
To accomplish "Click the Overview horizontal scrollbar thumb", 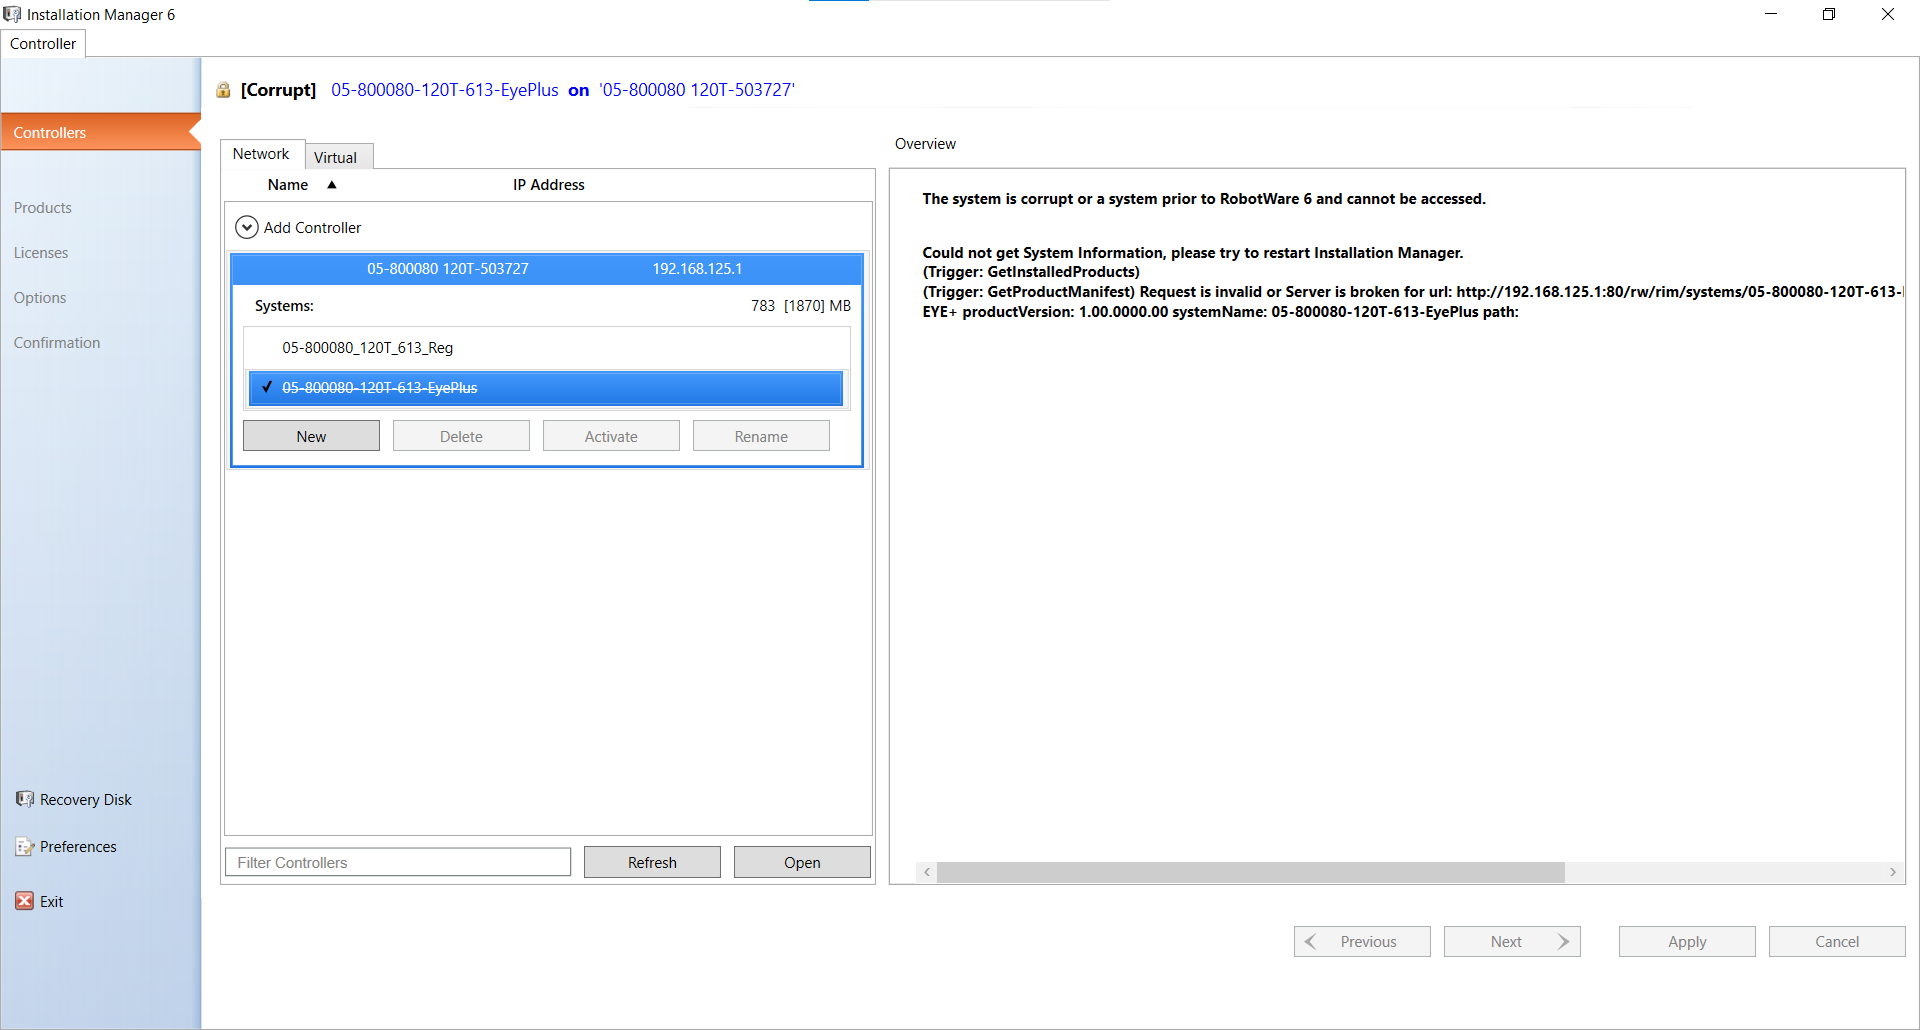I will pos(1250,872).
